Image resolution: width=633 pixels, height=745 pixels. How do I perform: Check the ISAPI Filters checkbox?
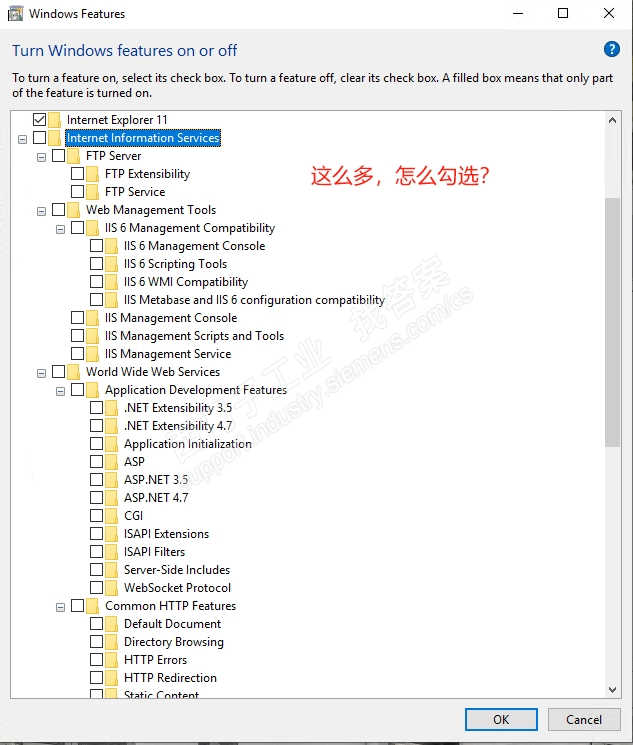96,552
